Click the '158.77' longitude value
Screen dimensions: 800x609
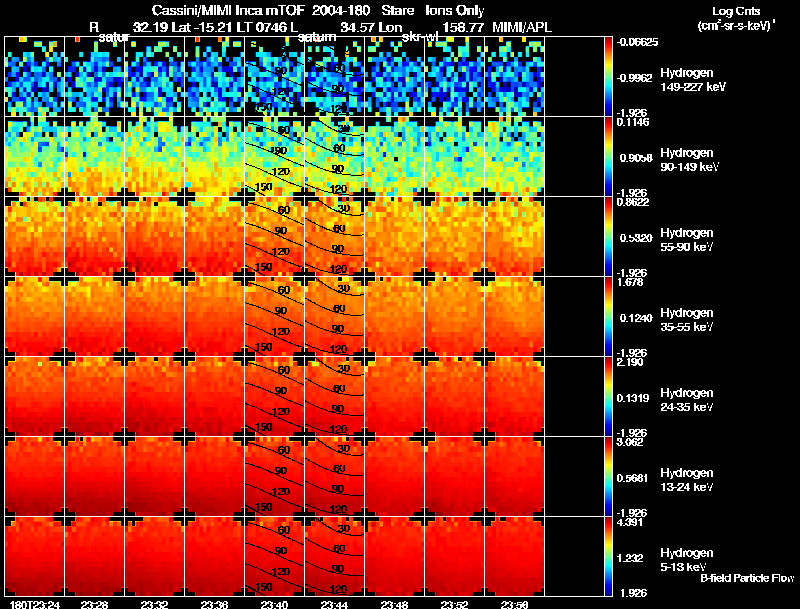tap(463, 27)
